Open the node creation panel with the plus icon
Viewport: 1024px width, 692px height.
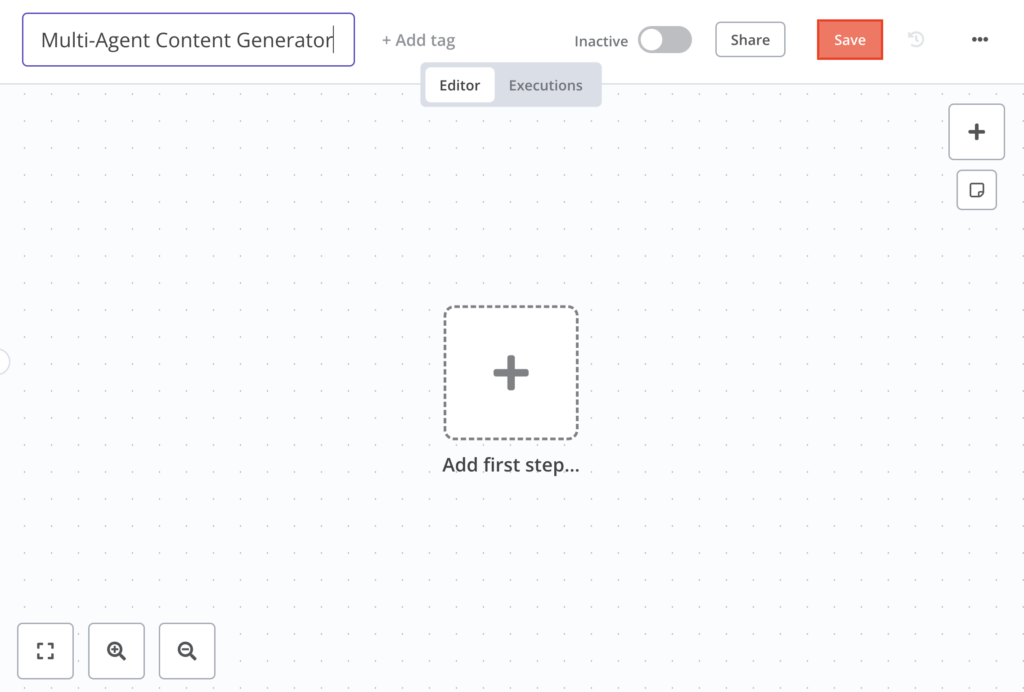pos(976,131)
